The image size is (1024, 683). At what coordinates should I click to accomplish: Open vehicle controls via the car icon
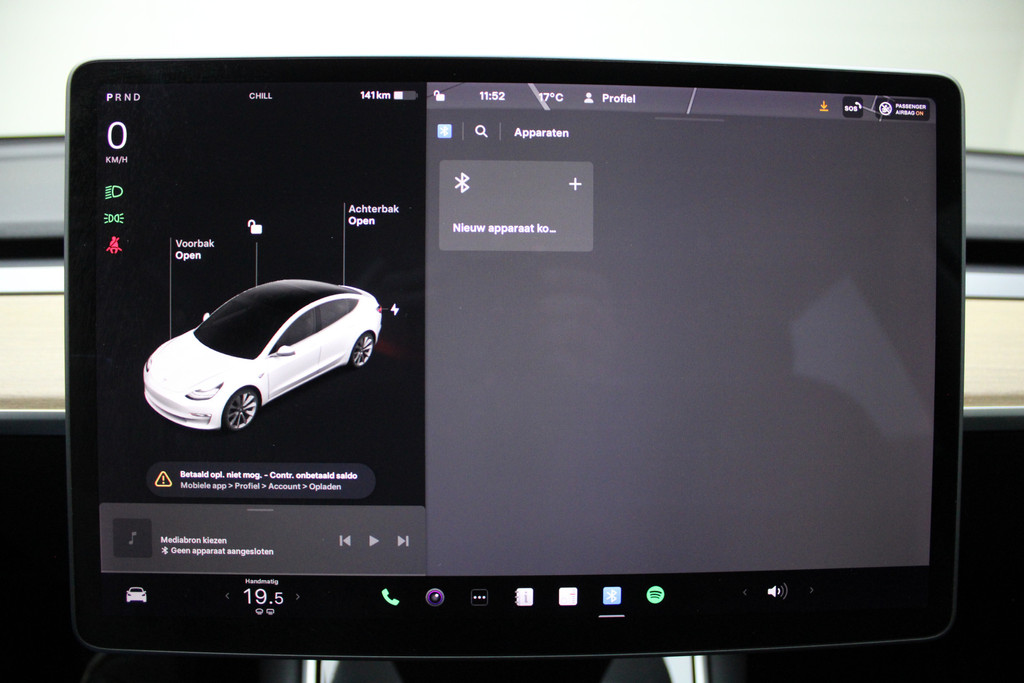click(x=136, y=595)
